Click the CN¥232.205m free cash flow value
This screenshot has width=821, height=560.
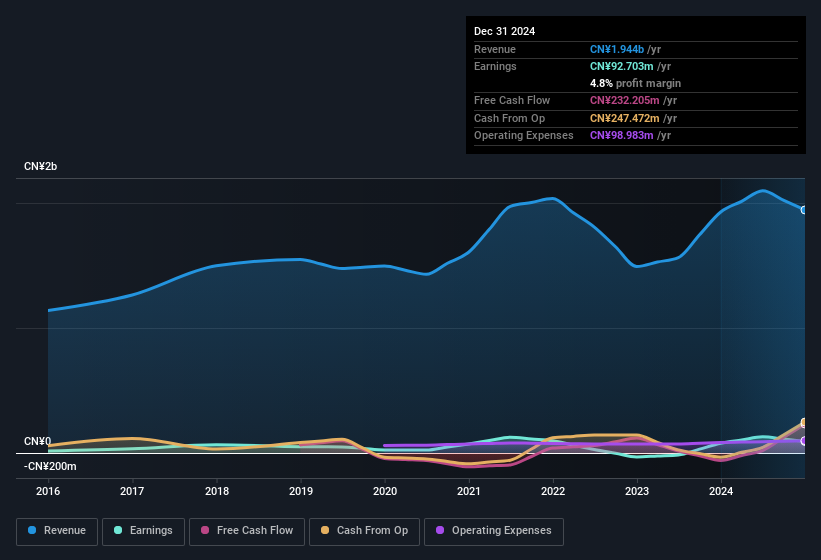(x=625, y=100)
